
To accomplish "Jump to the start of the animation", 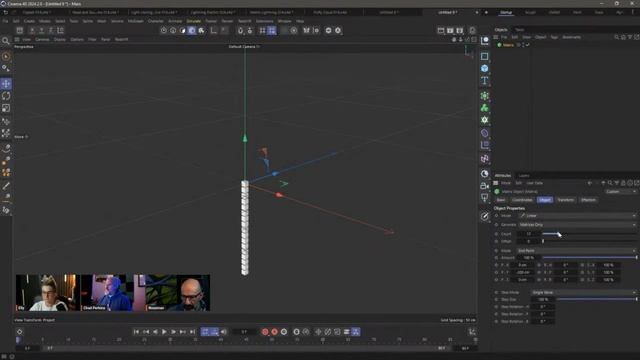I will pyautogui.click(x=136, y=332).
